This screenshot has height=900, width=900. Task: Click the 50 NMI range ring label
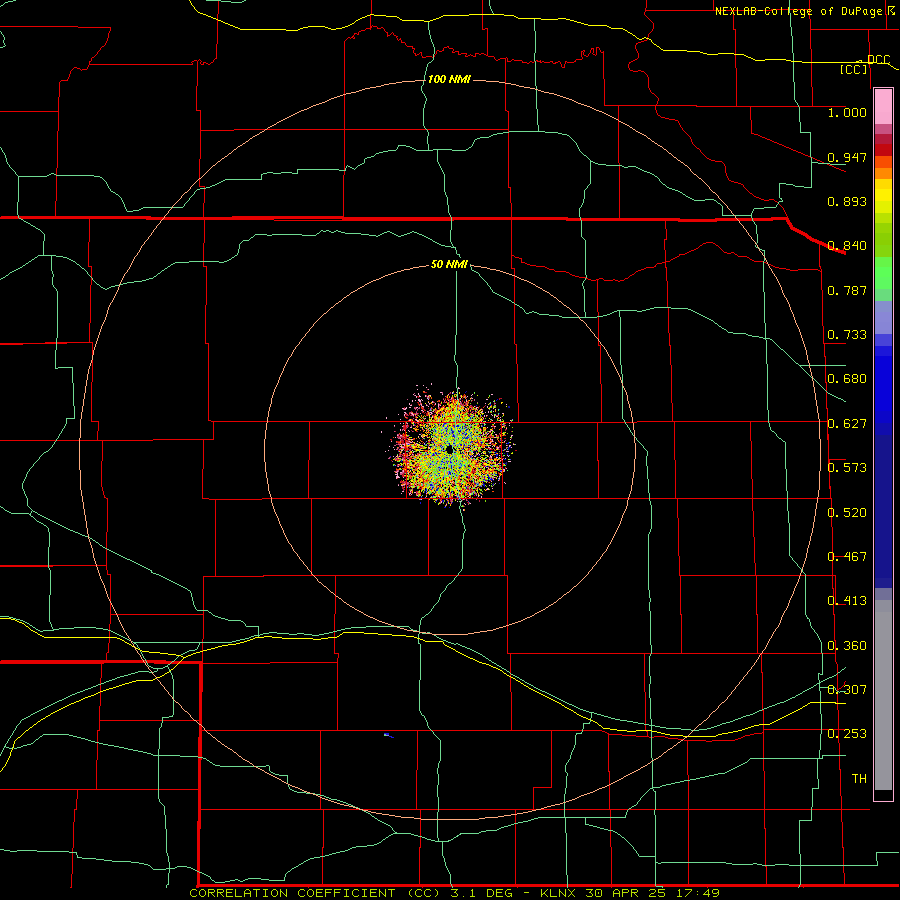449,264
